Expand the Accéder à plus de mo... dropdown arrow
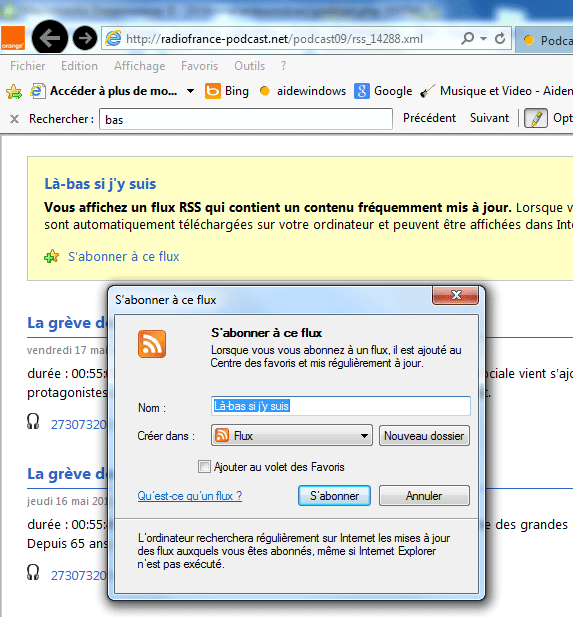The height and width of the screenshot is (617, 573). click(x=190, y=91)
